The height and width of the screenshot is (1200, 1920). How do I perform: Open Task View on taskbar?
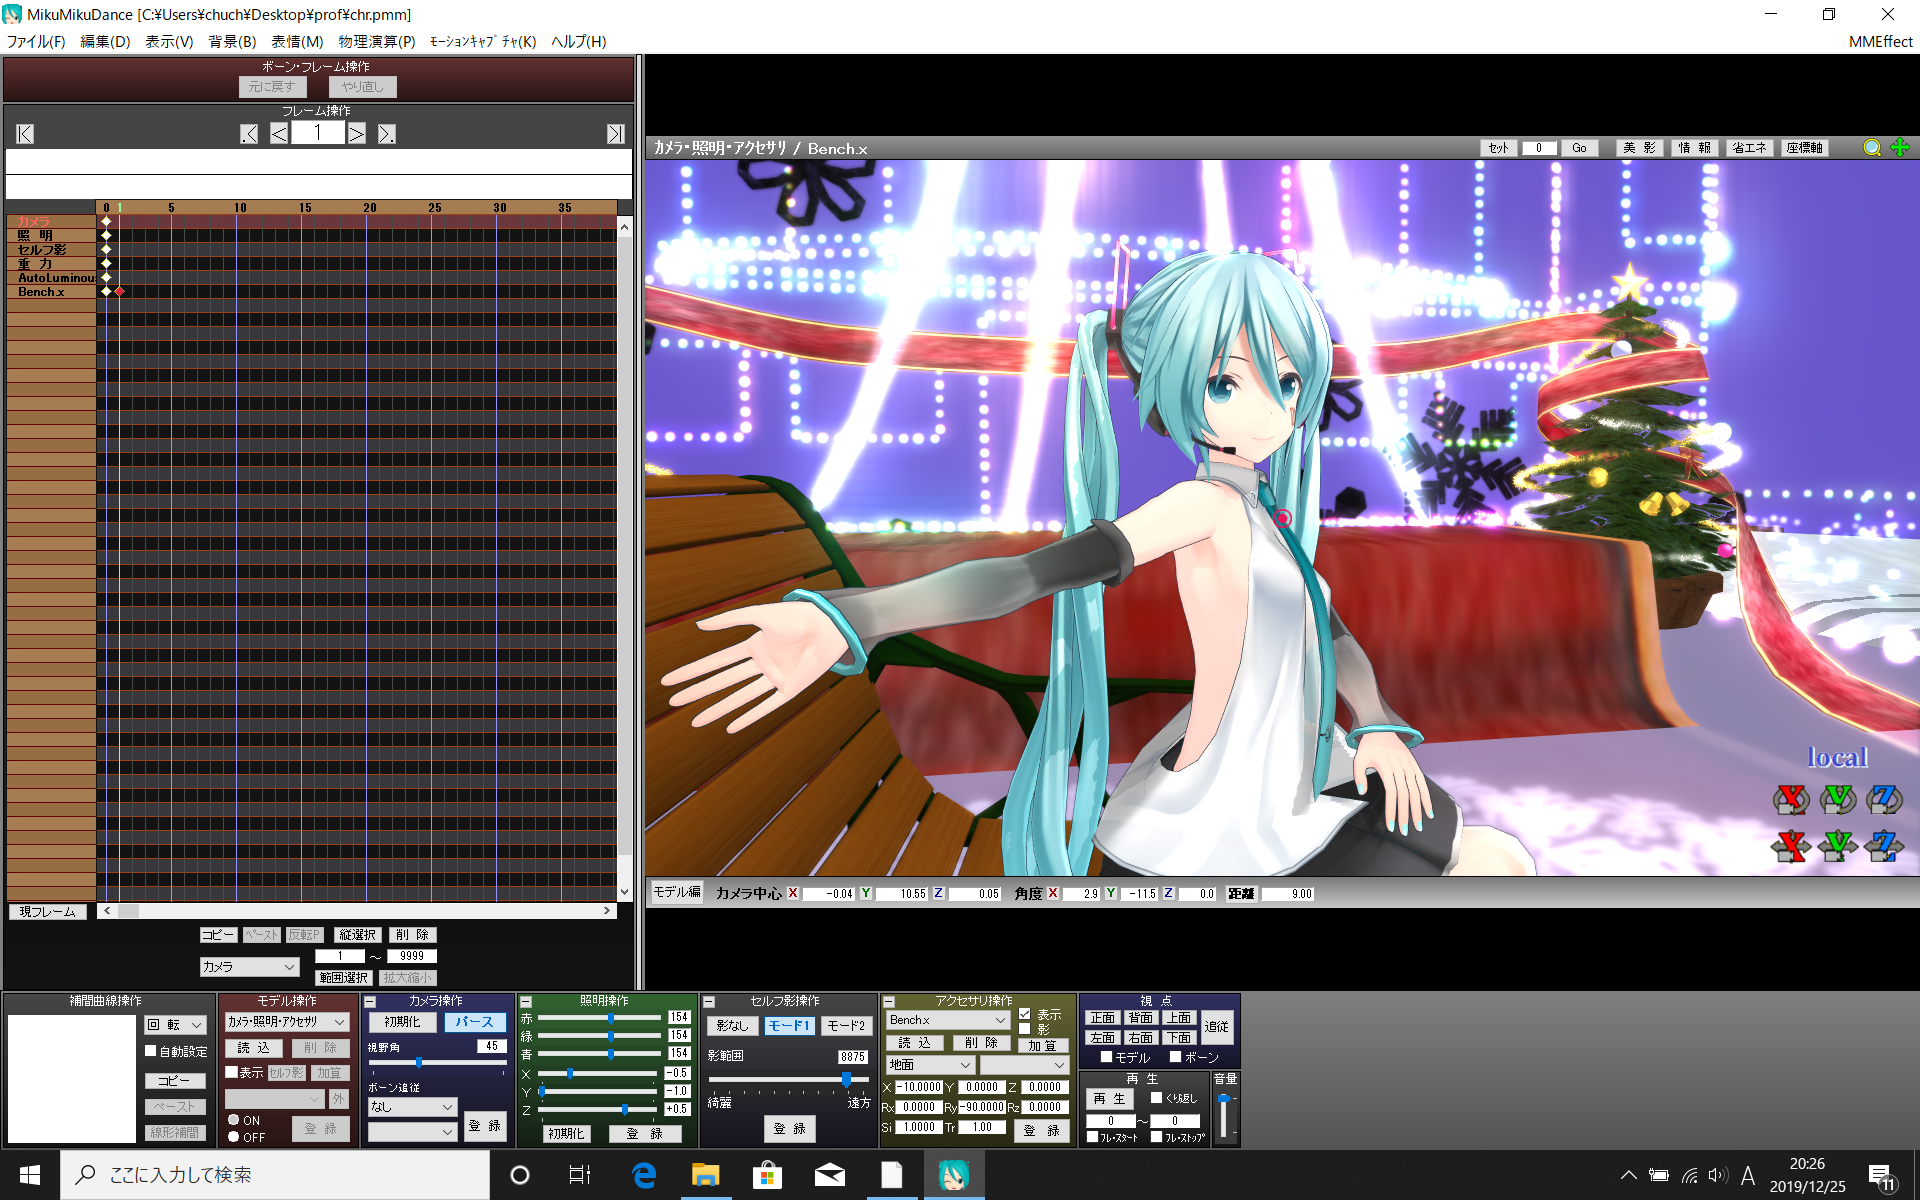(580, 1175)
